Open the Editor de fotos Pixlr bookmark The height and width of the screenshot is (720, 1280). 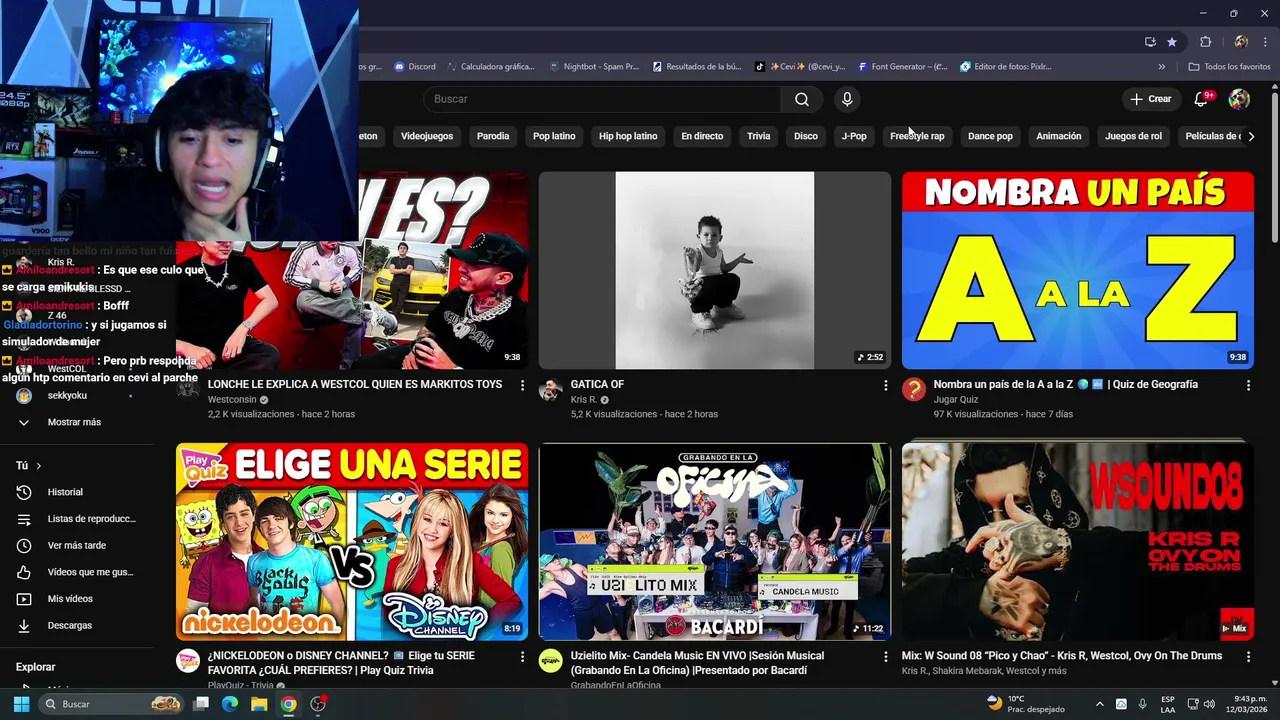[x=1005, y=67]
